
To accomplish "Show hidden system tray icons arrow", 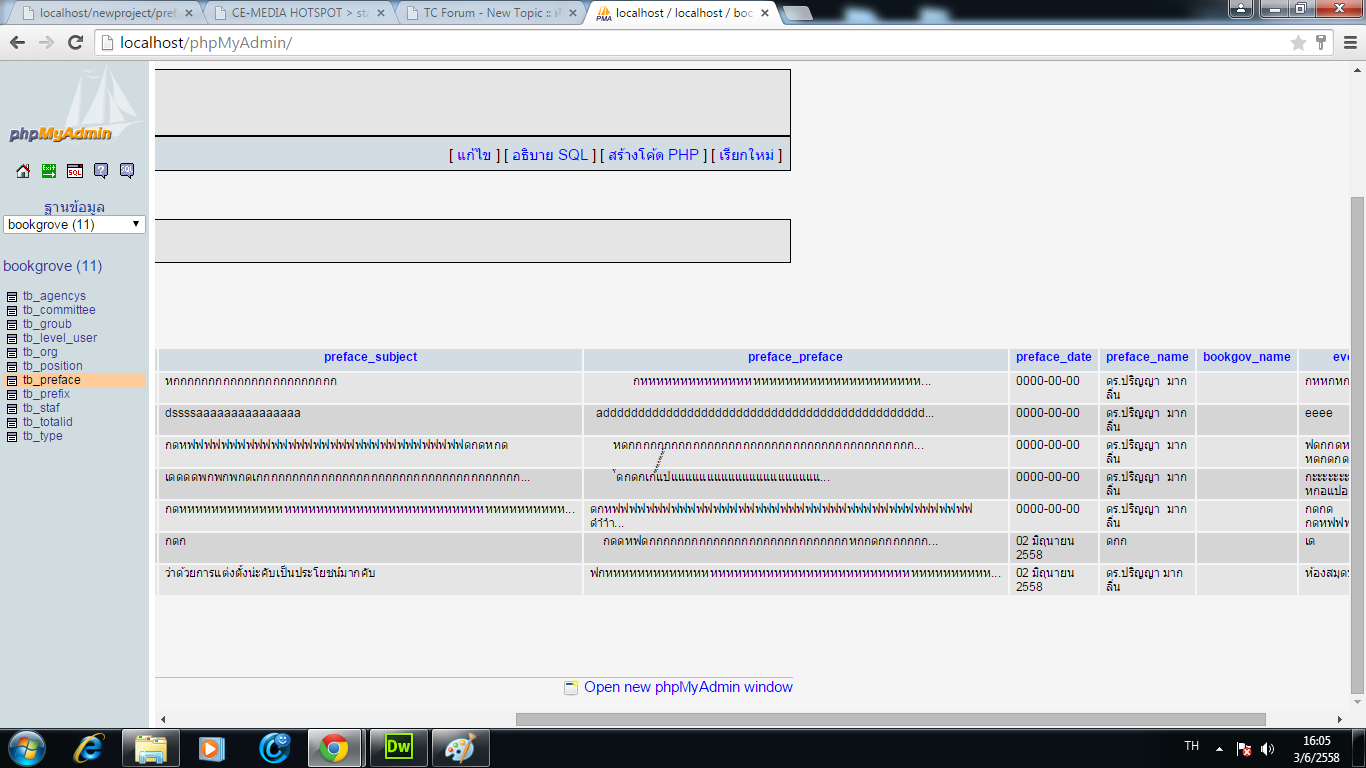I will tap(1219, 748).
